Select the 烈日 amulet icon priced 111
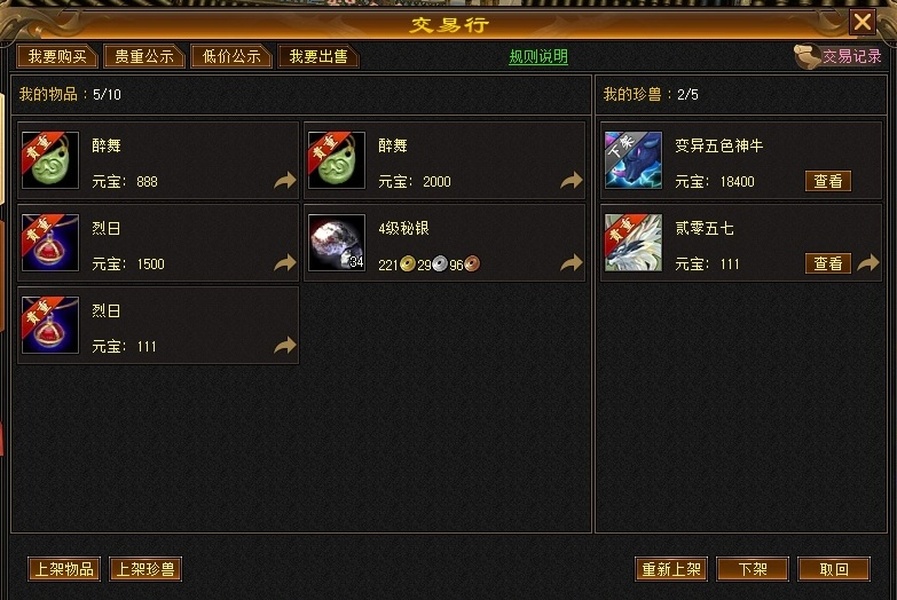 [50, 325]
